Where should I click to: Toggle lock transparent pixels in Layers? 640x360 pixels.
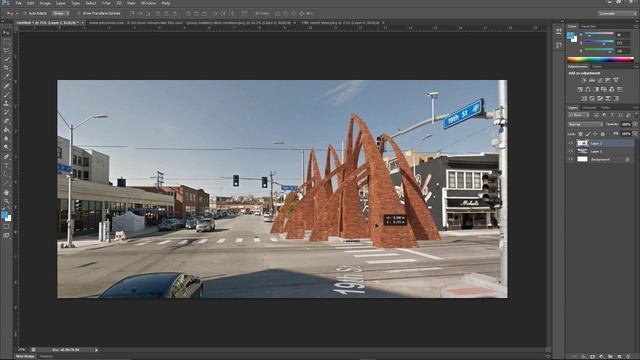(x=580, y=134)
